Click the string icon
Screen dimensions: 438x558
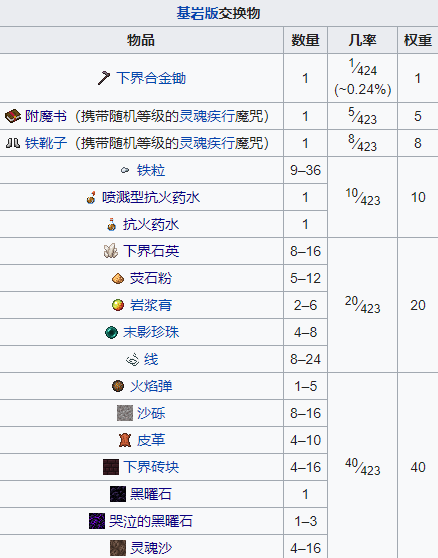click(x=132, y=359)
